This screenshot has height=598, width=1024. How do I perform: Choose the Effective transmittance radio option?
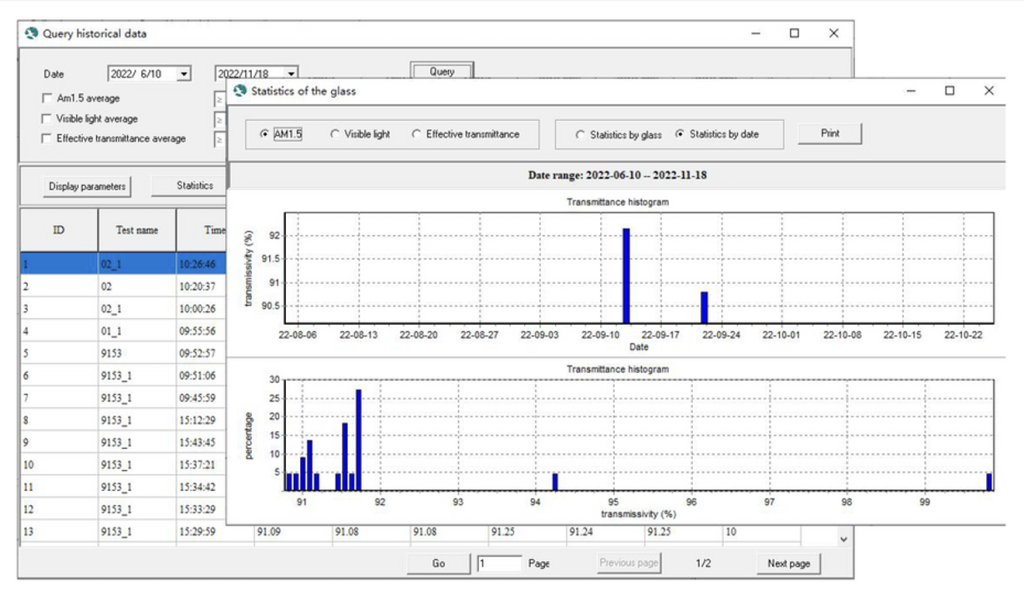point(417,134)
